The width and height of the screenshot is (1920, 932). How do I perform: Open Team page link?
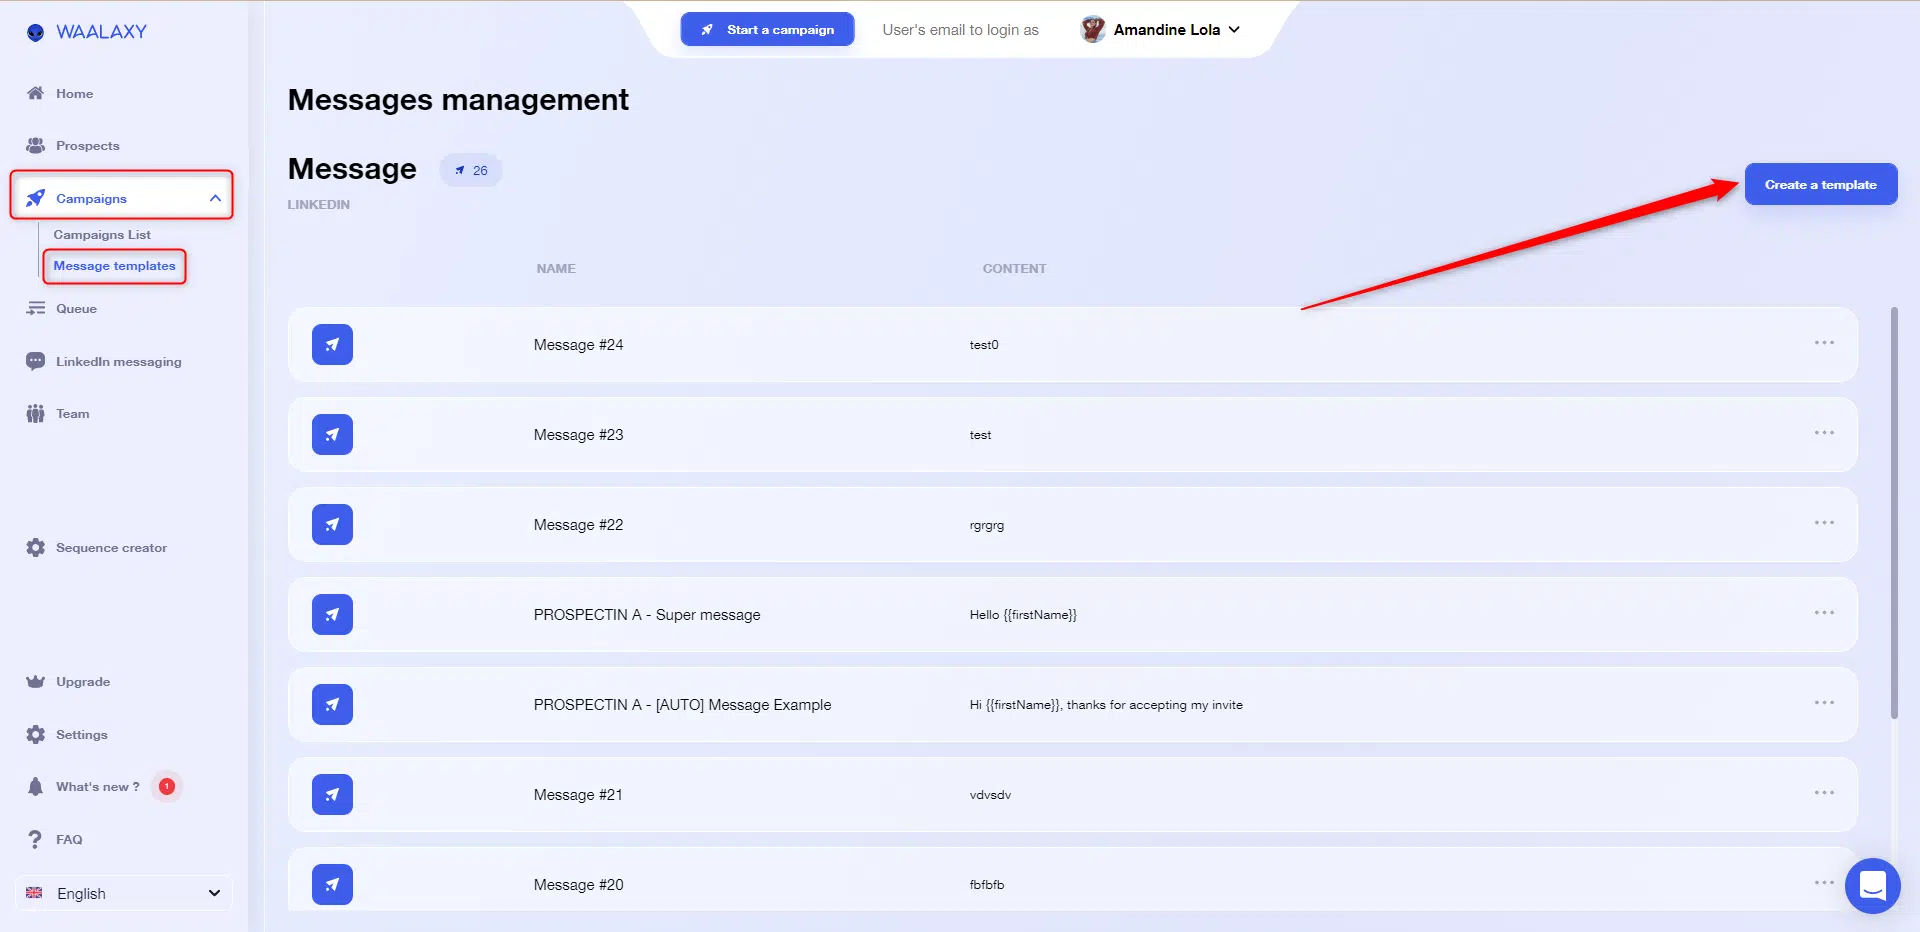(72, 413)
